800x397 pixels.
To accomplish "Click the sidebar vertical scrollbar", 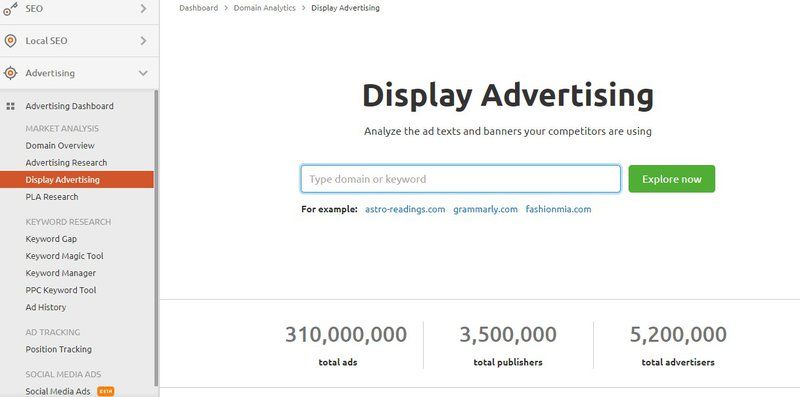I will (156, 240).
